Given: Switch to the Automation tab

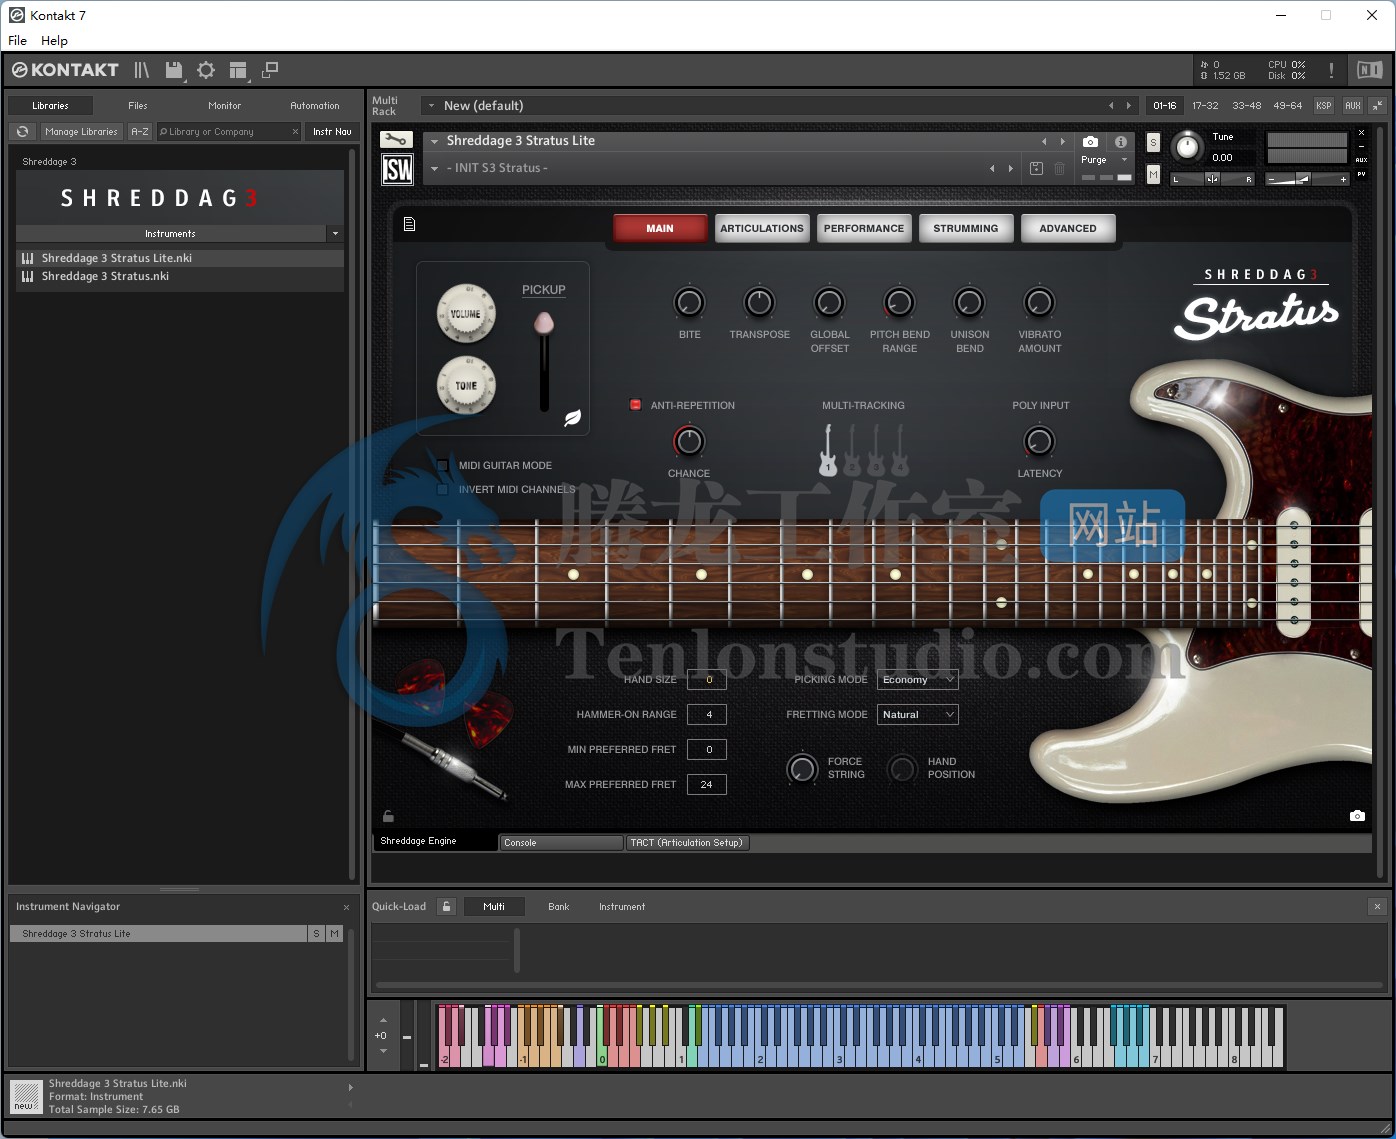Looking at the screenshot, I should click(315, 105).
